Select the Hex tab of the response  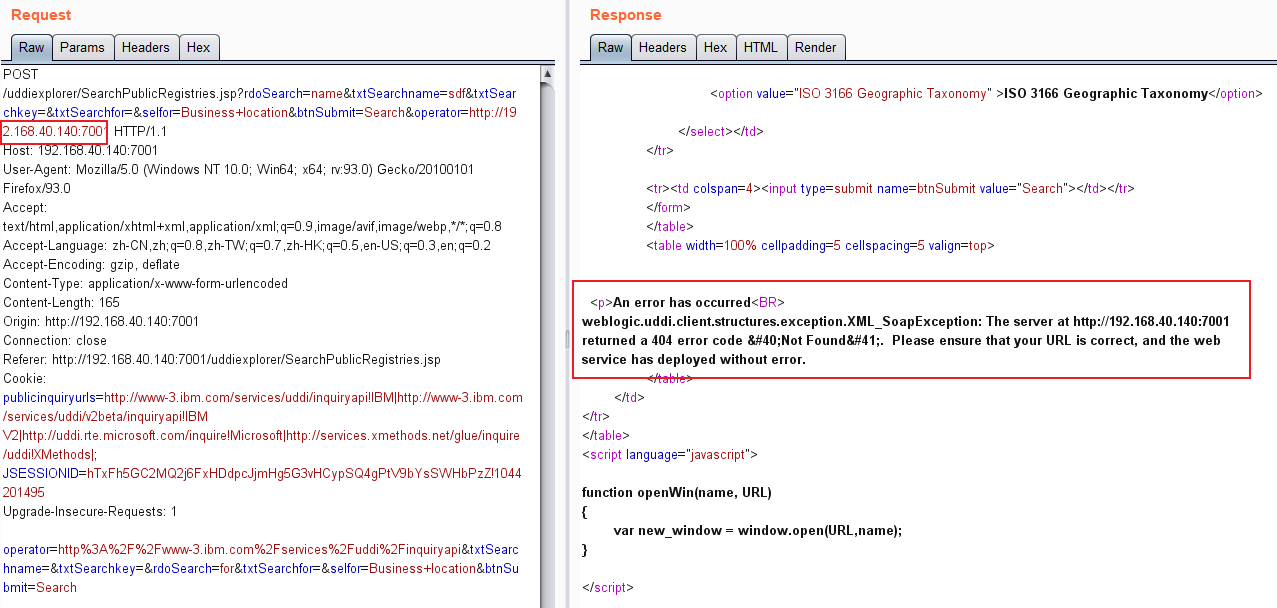[x=715, y=47]
